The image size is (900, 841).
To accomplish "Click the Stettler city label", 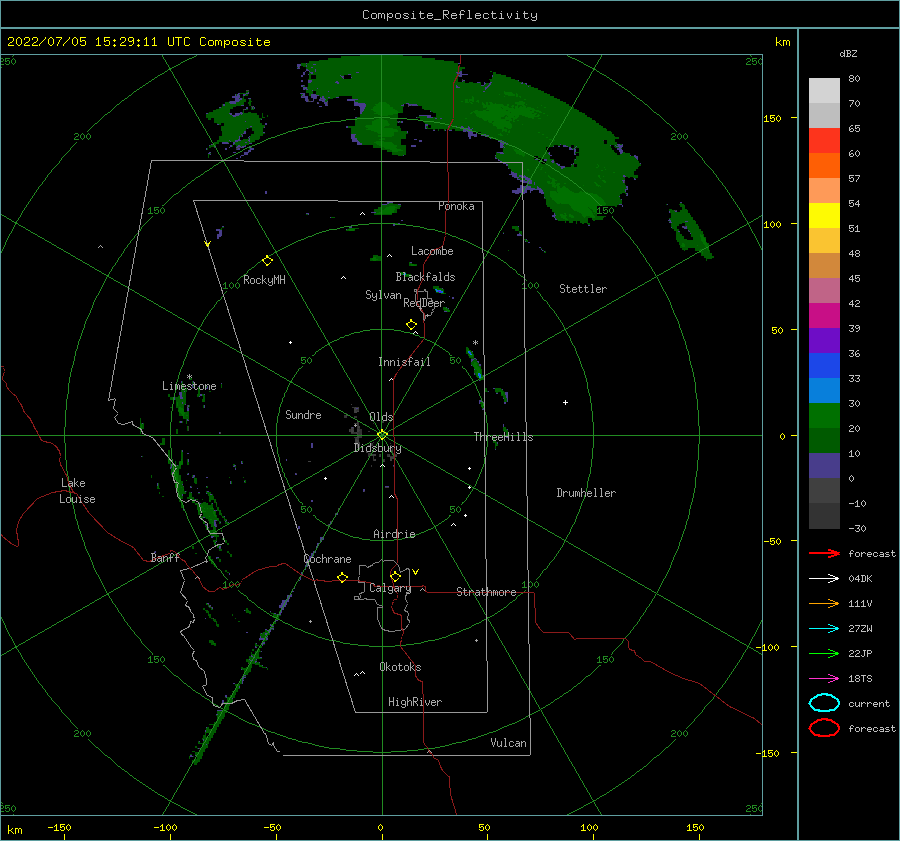I will click(583, 289).
